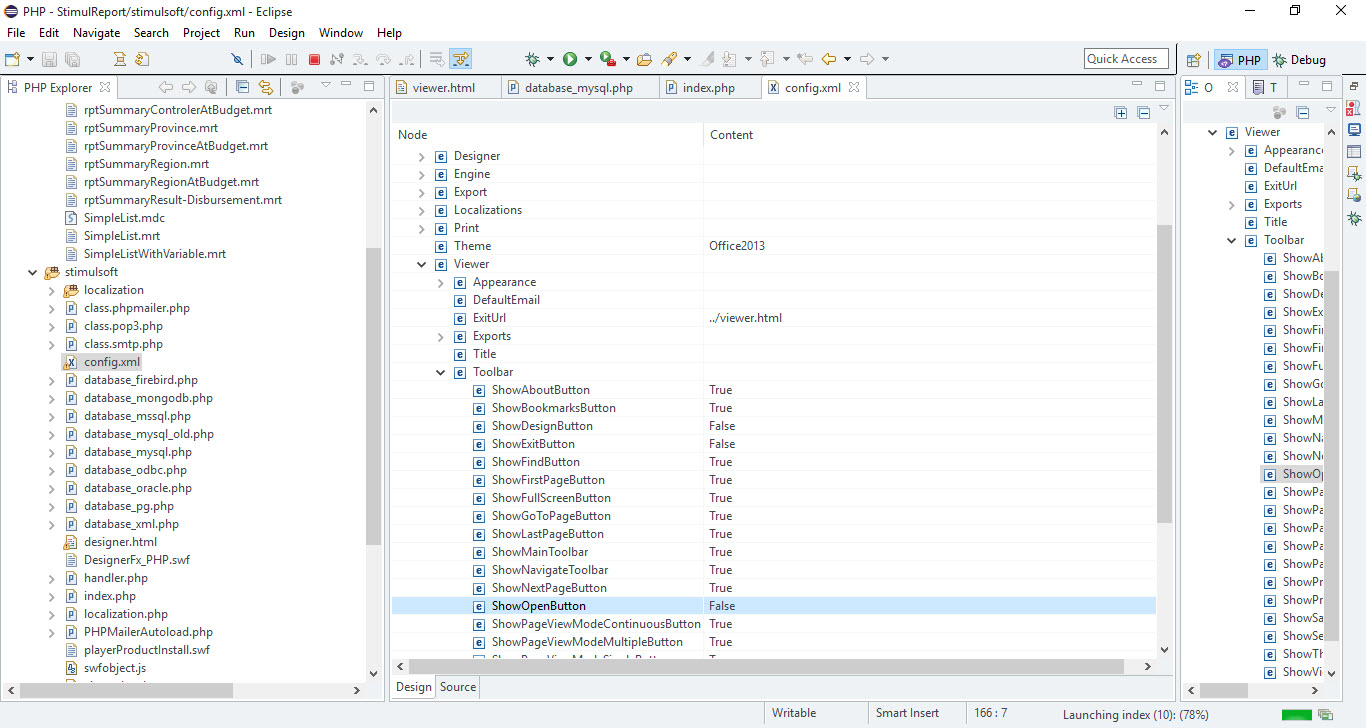Click the editor horizontal scrollbar
Image resolution: width=1366 pixels, height=728 pixels.
point(766,666)
